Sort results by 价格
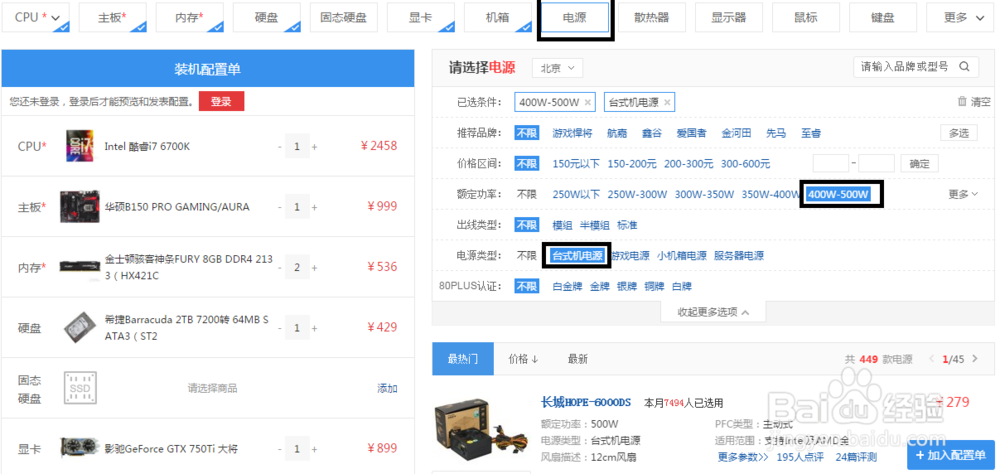The height and width of the screenshot is (474, 1000). tap(524, 359)
